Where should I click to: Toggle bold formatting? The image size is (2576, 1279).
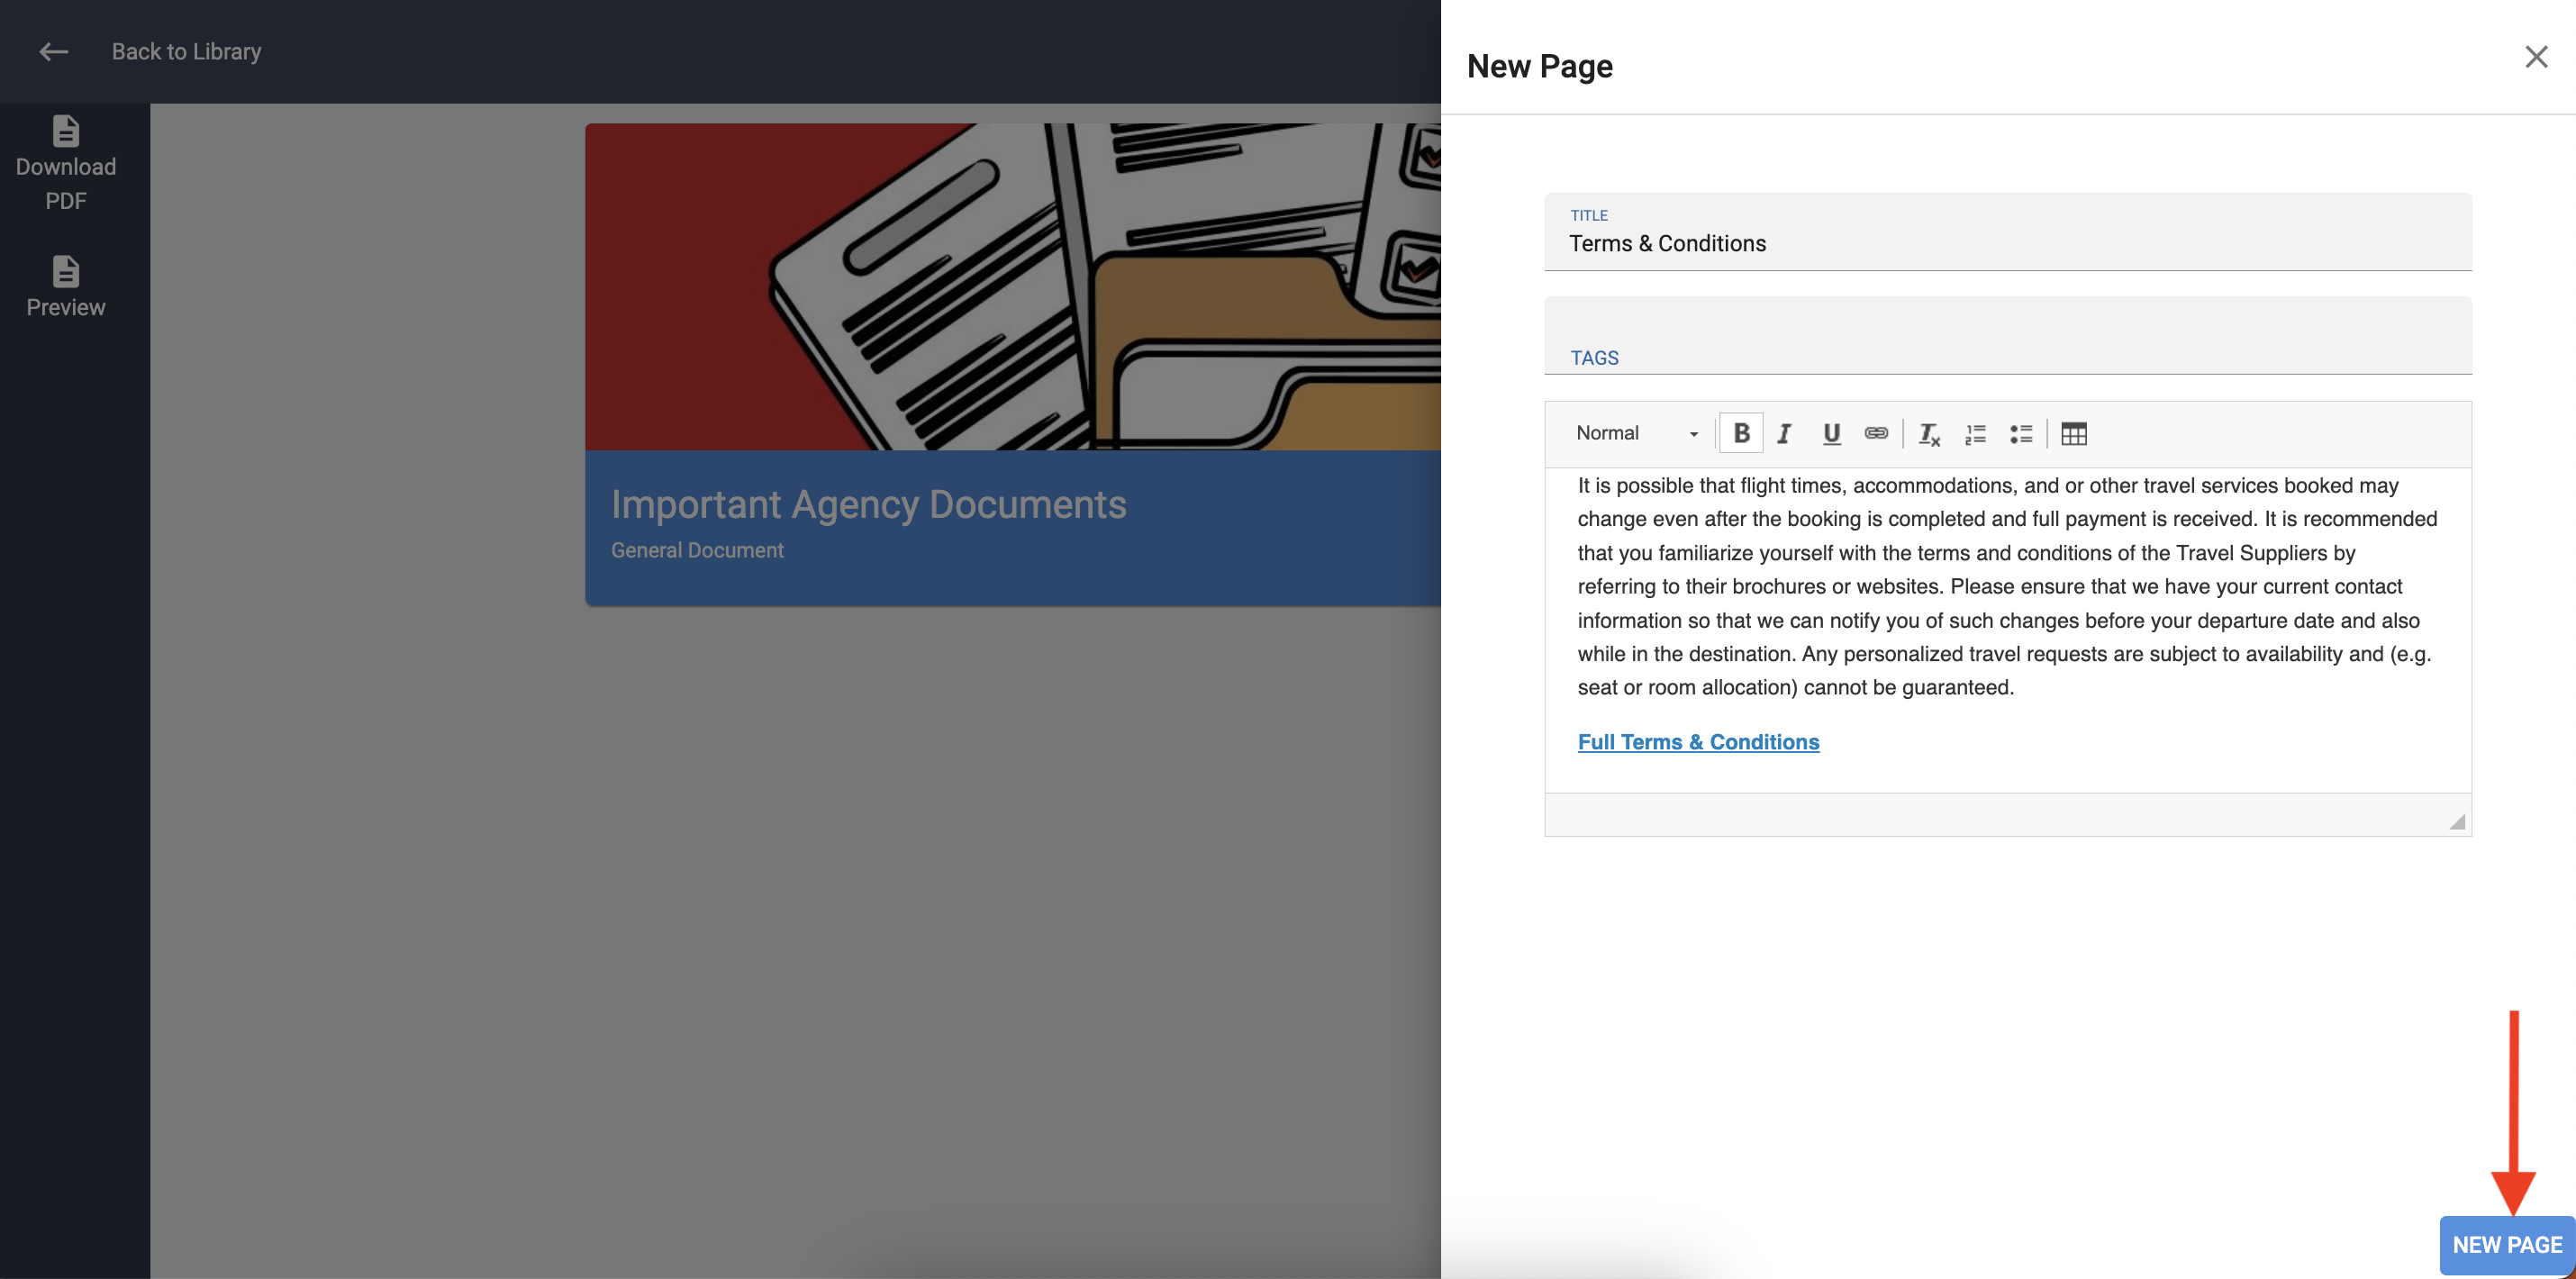click(1740, 433)
